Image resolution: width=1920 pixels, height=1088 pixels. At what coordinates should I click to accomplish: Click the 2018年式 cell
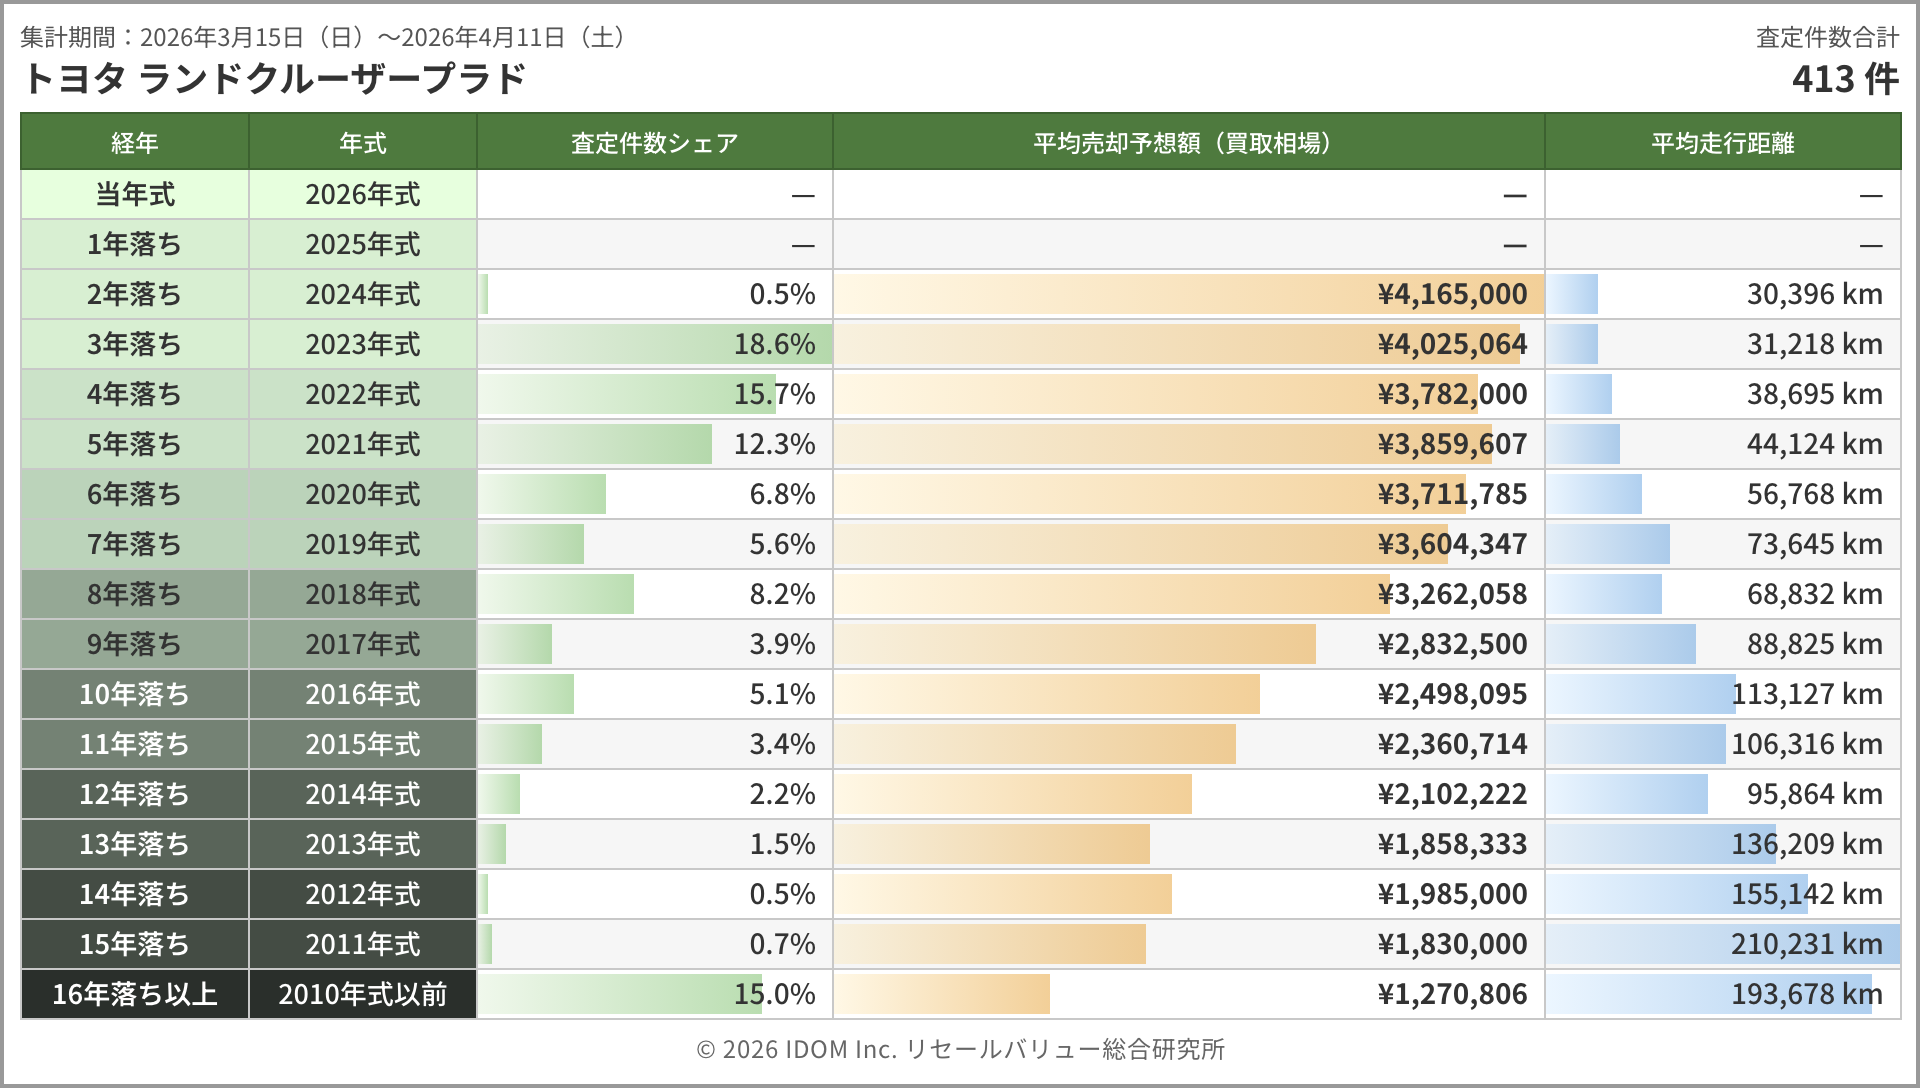362,594
